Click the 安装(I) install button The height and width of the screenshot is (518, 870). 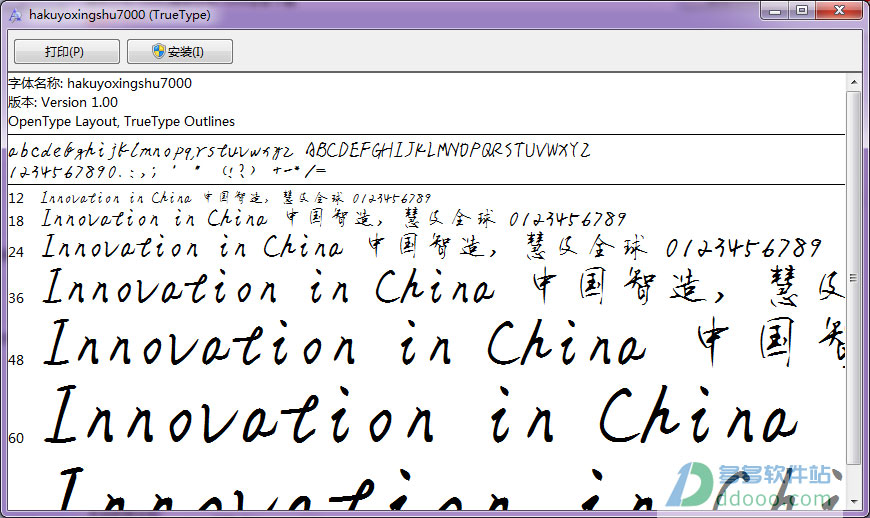(x=180, y=52)
